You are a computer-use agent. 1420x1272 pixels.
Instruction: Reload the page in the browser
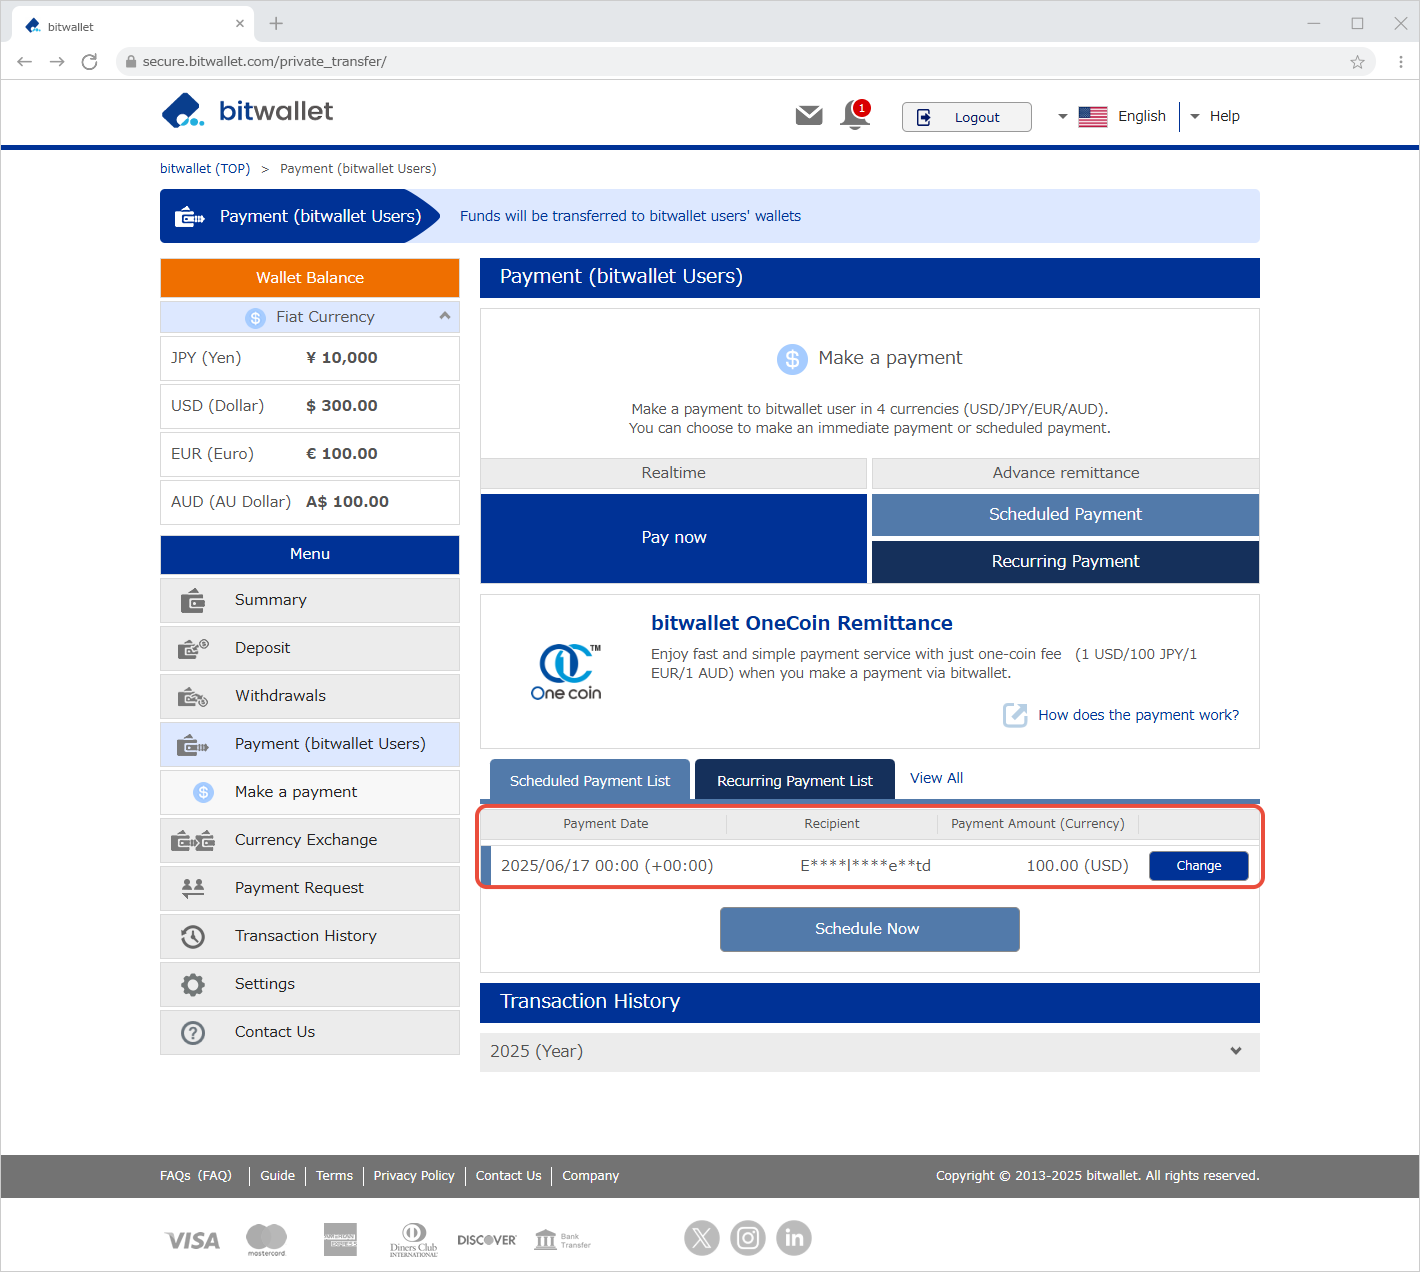89,62
